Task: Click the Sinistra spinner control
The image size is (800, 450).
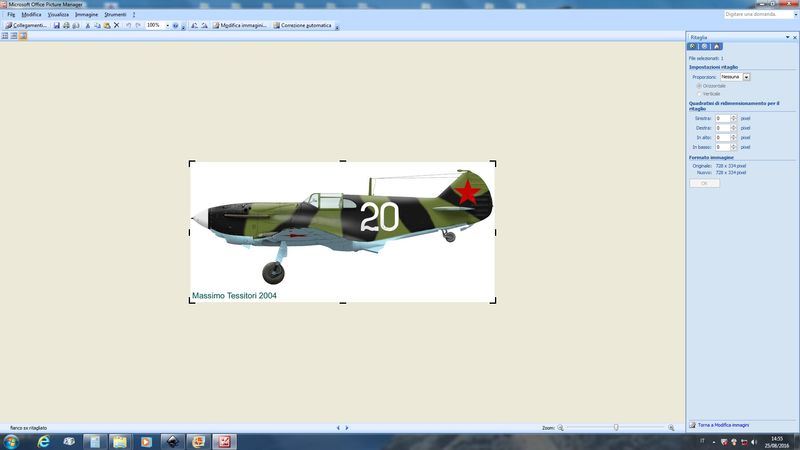Action: pyautogui.click(x=734, y=118)
